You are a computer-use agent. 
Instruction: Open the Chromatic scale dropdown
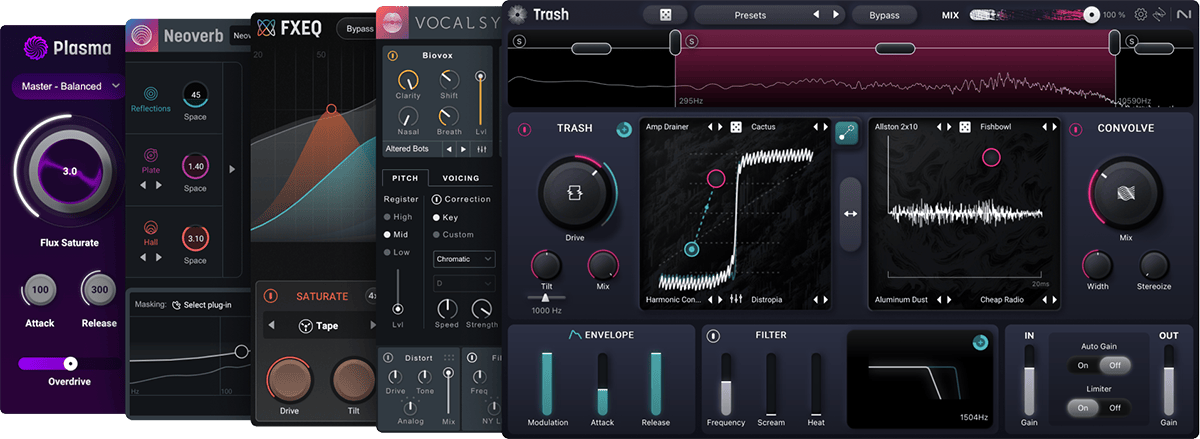click(x=465, y=259)
